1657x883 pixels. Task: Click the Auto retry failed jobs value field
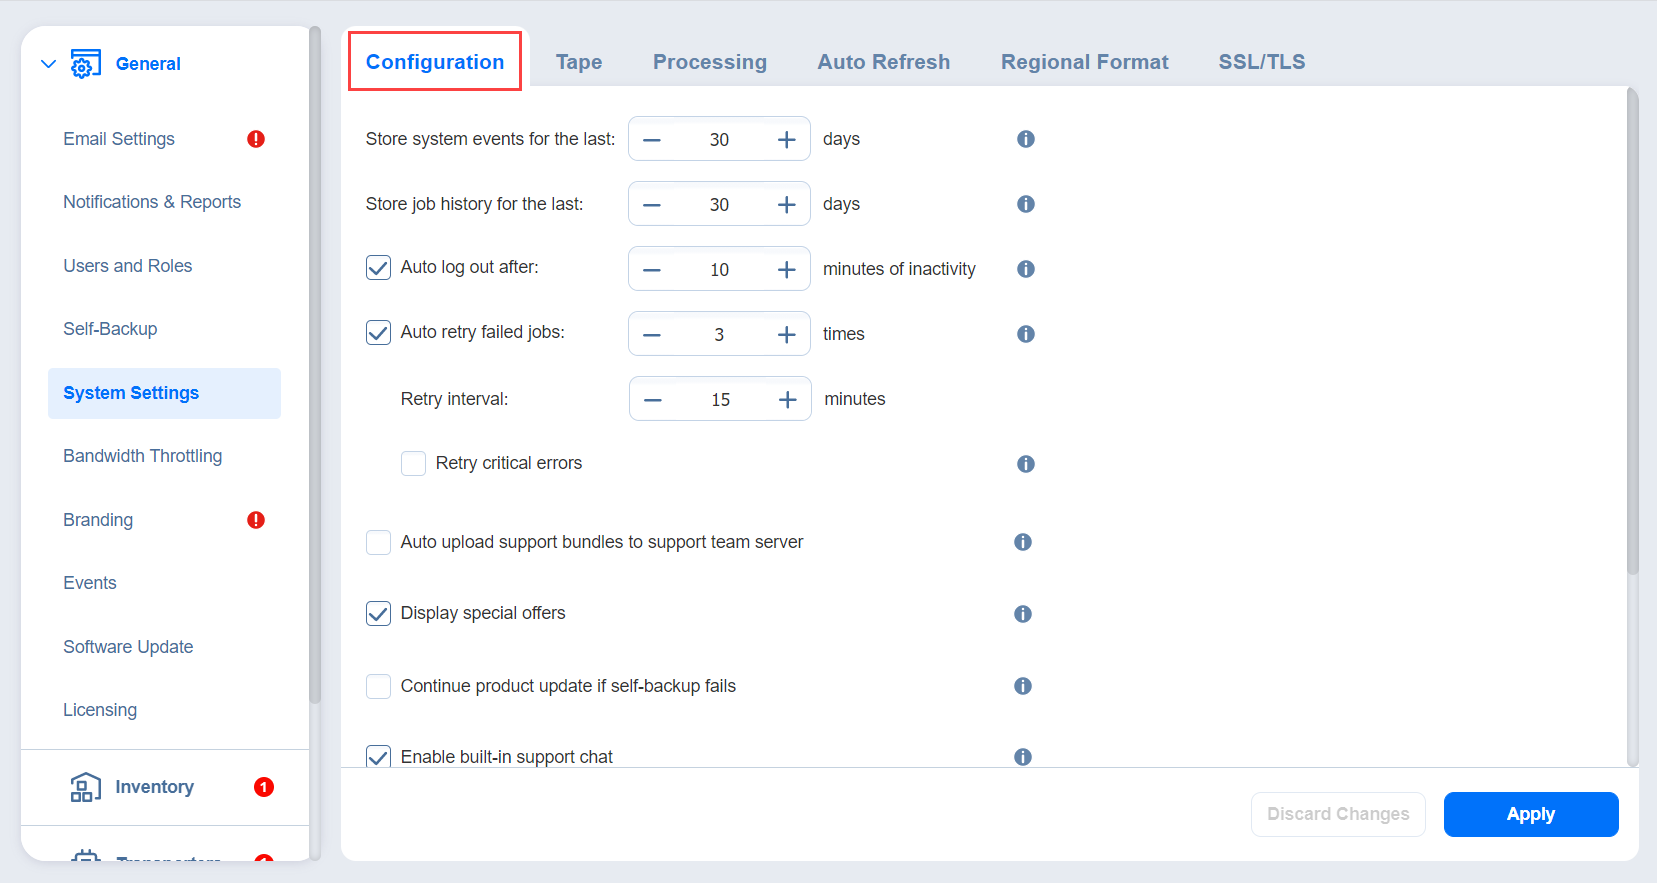pos(719,334)
